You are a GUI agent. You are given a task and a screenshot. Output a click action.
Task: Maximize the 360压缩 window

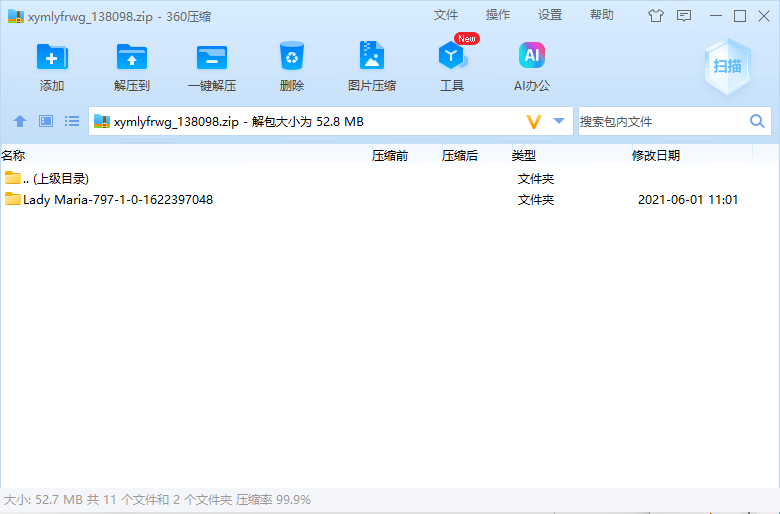pyautogui.click(x=740, y=16)
